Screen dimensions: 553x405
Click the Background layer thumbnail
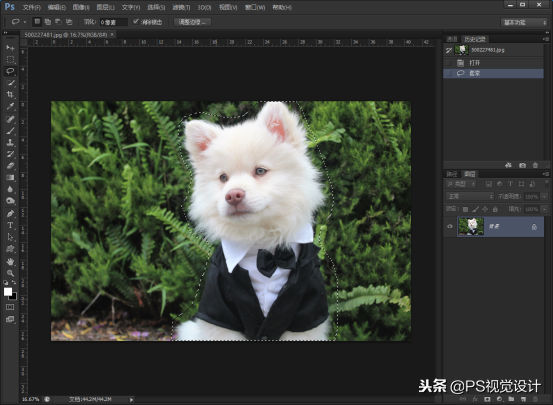[x=471, y=226]
